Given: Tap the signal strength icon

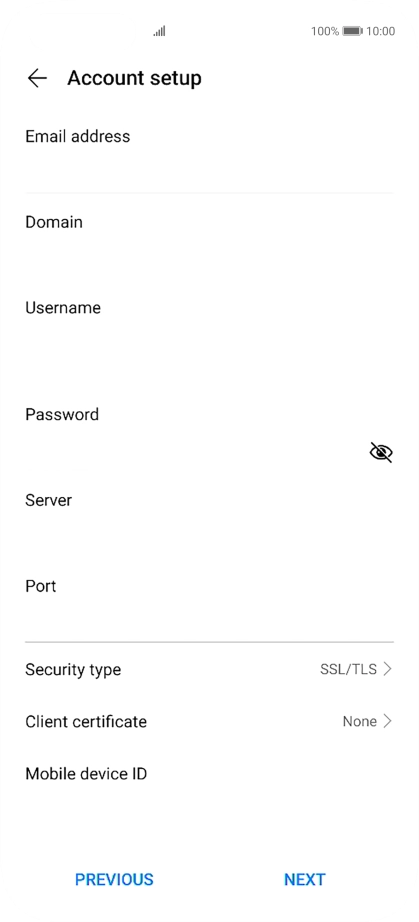Looking at the screenshot, I should coord(159,31).
